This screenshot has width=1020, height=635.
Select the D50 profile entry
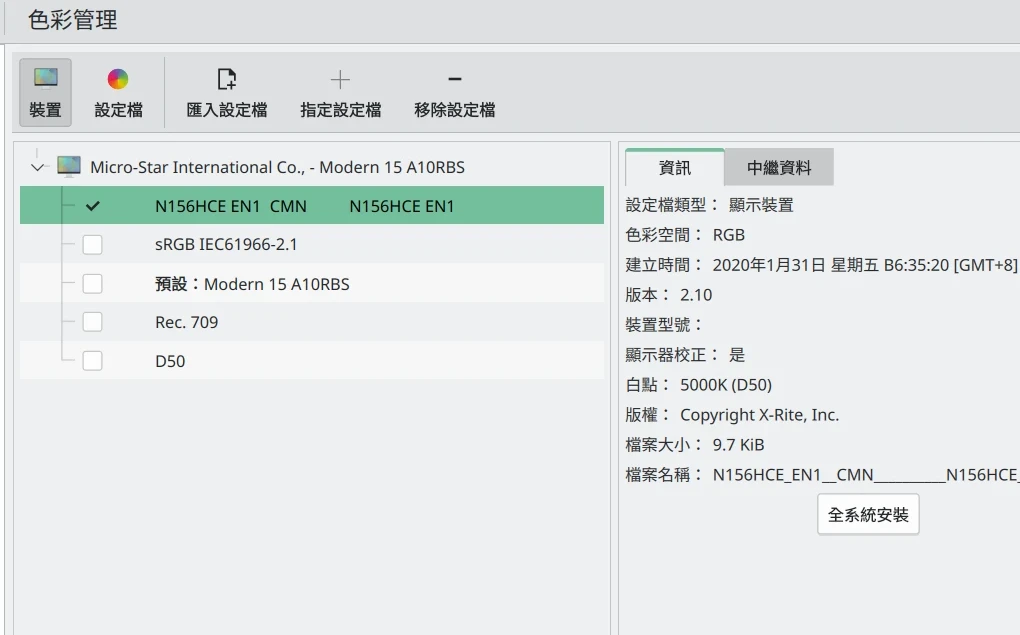click(170, 361)
